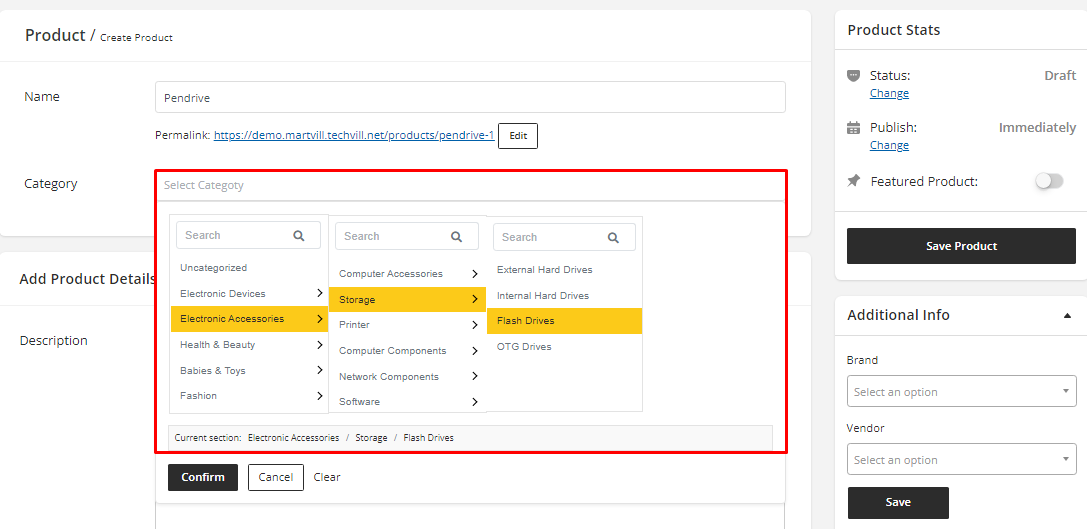Click the Status shield icon

coord(853,76)
